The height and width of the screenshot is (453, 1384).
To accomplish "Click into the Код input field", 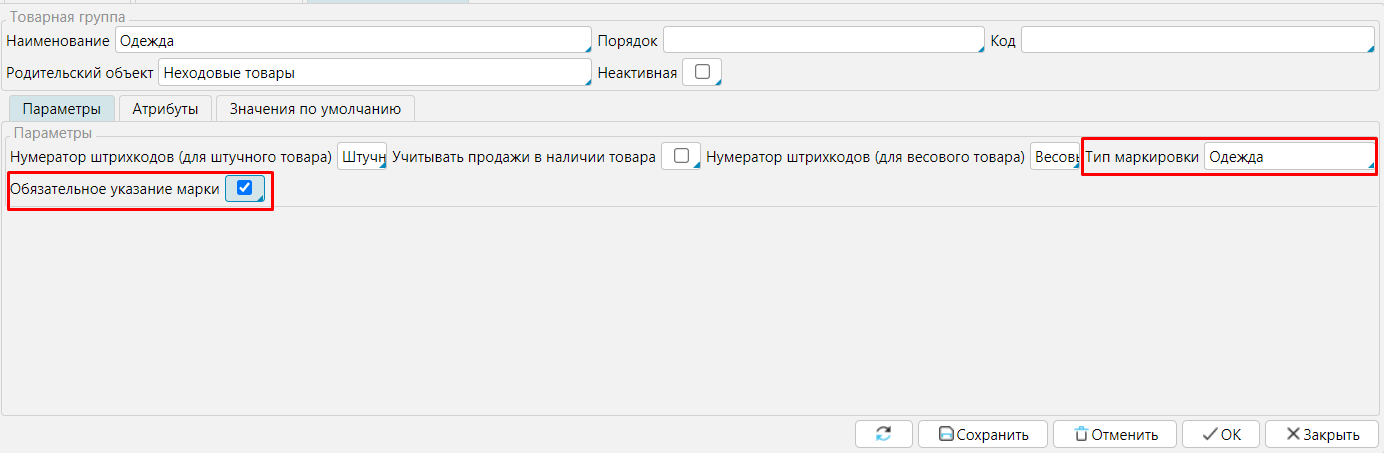I will point(1196,40).
